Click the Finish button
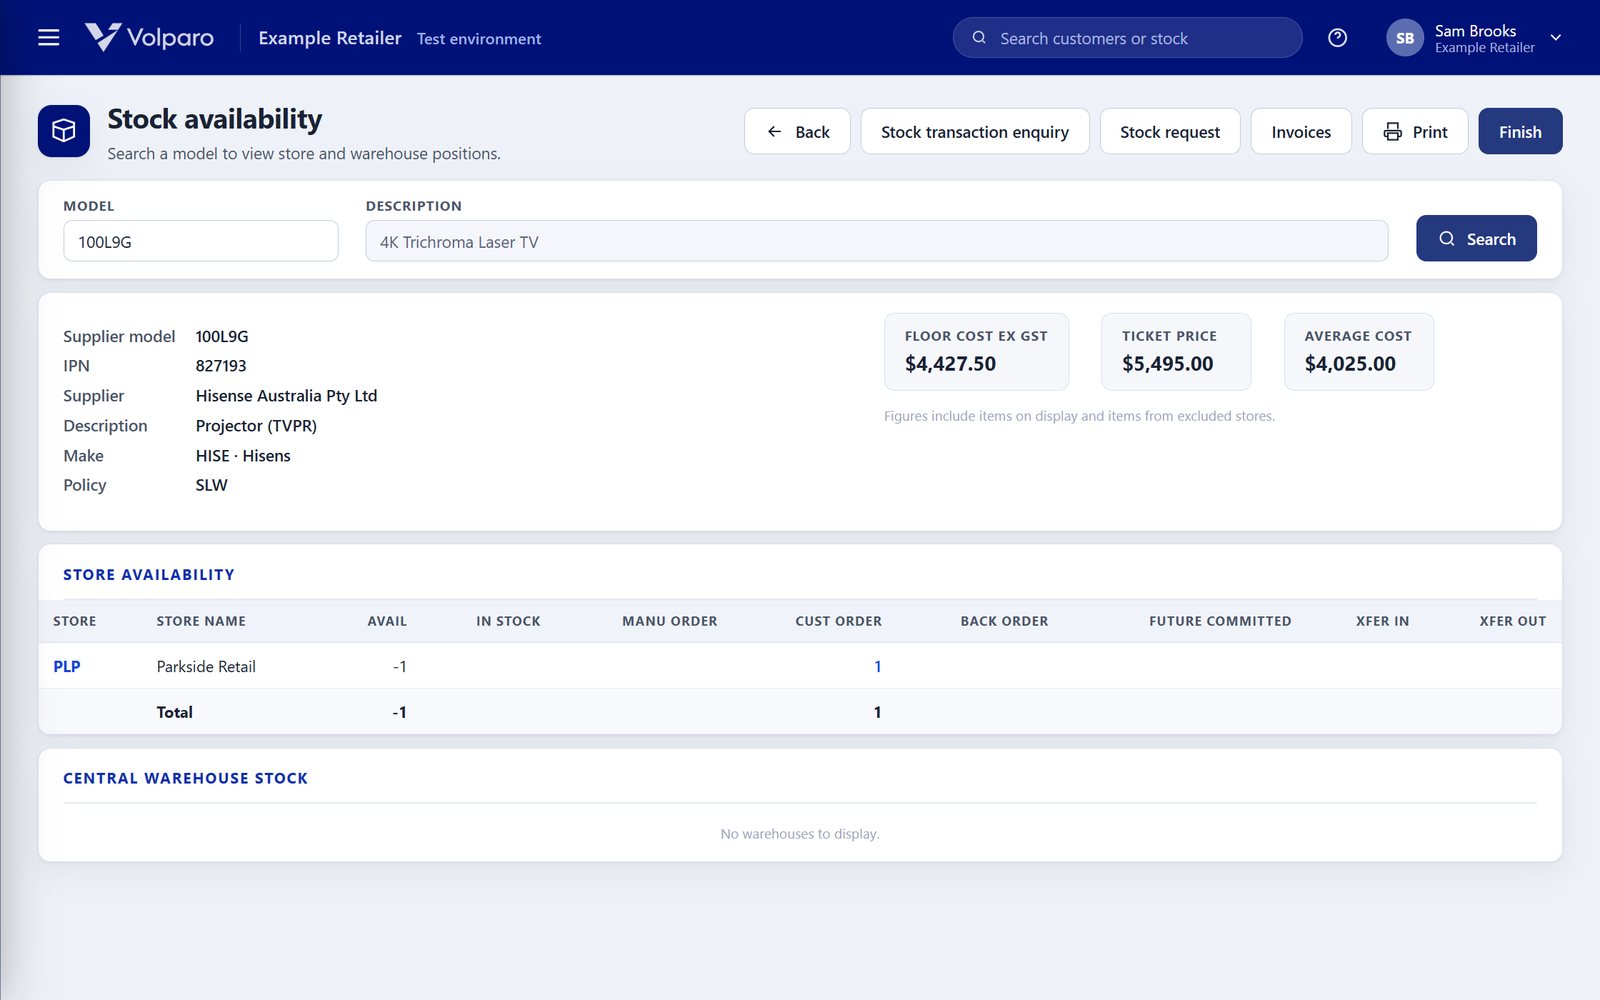1600x1000 pixels. pos(1520,131)
